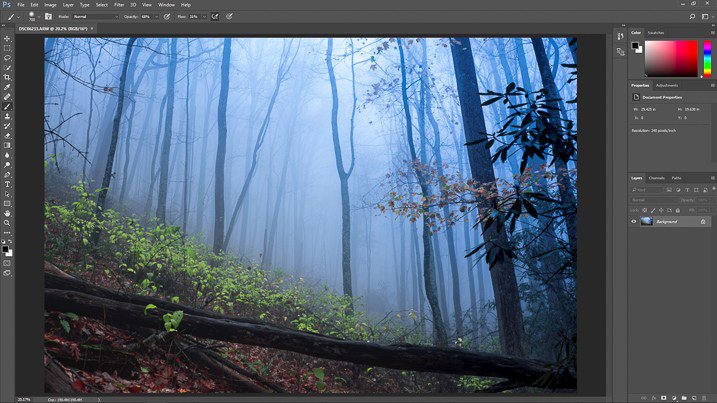Select the Blur tool

click(7, 155)
